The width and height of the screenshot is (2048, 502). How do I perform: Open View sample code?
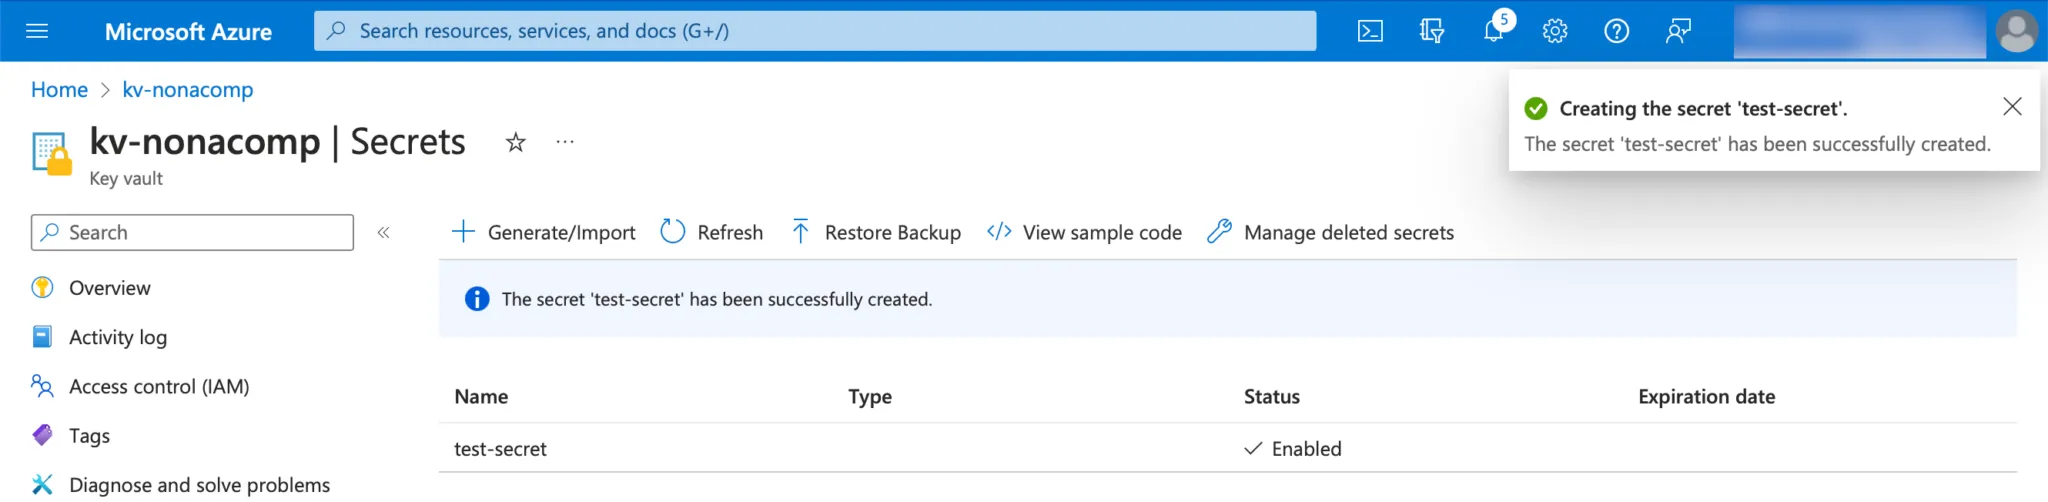coord(1084,232)
